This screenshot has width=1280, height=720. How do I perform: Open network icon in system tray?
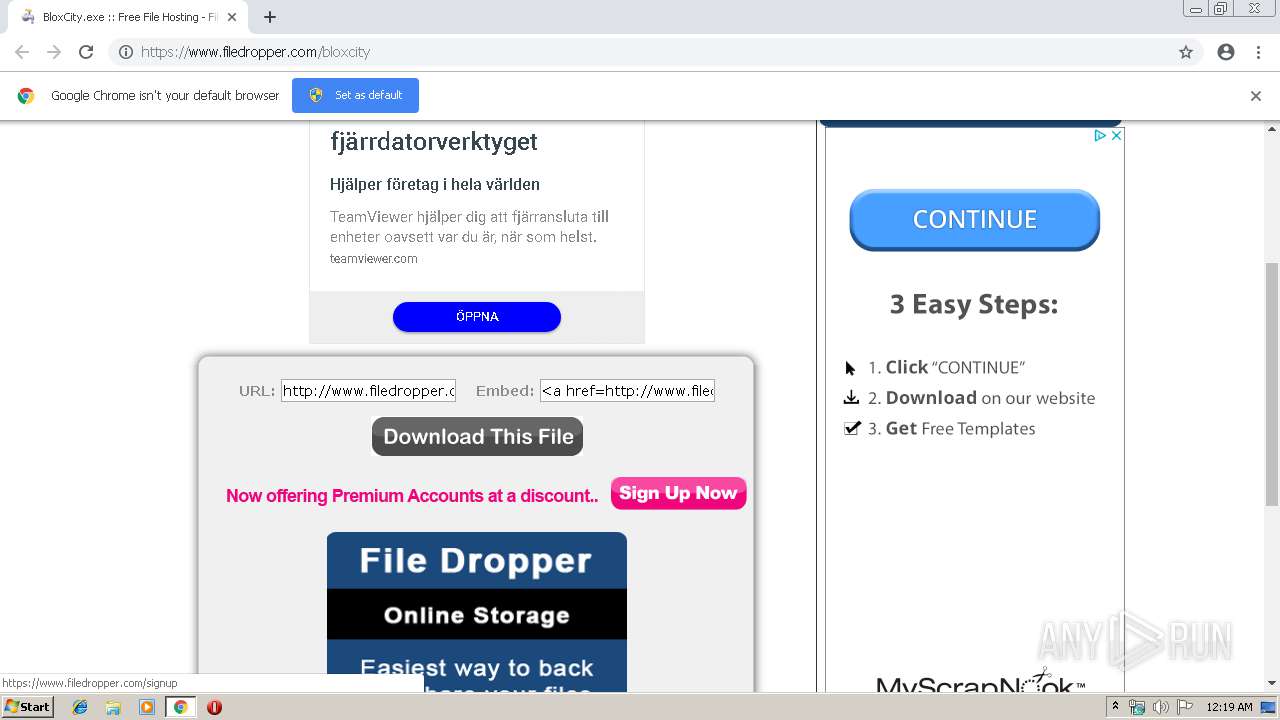1137,707
